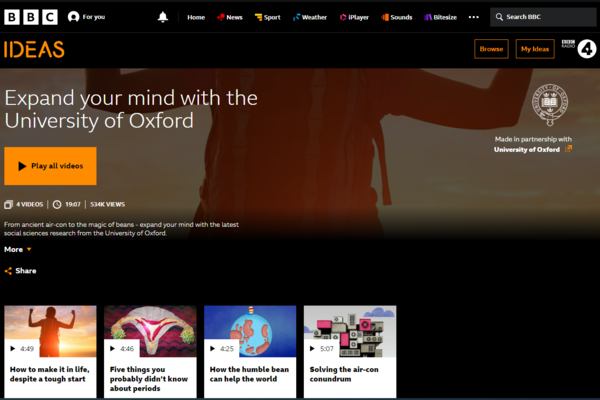Play the 4:46 periods video
The image size is (600, 400).
122,349
